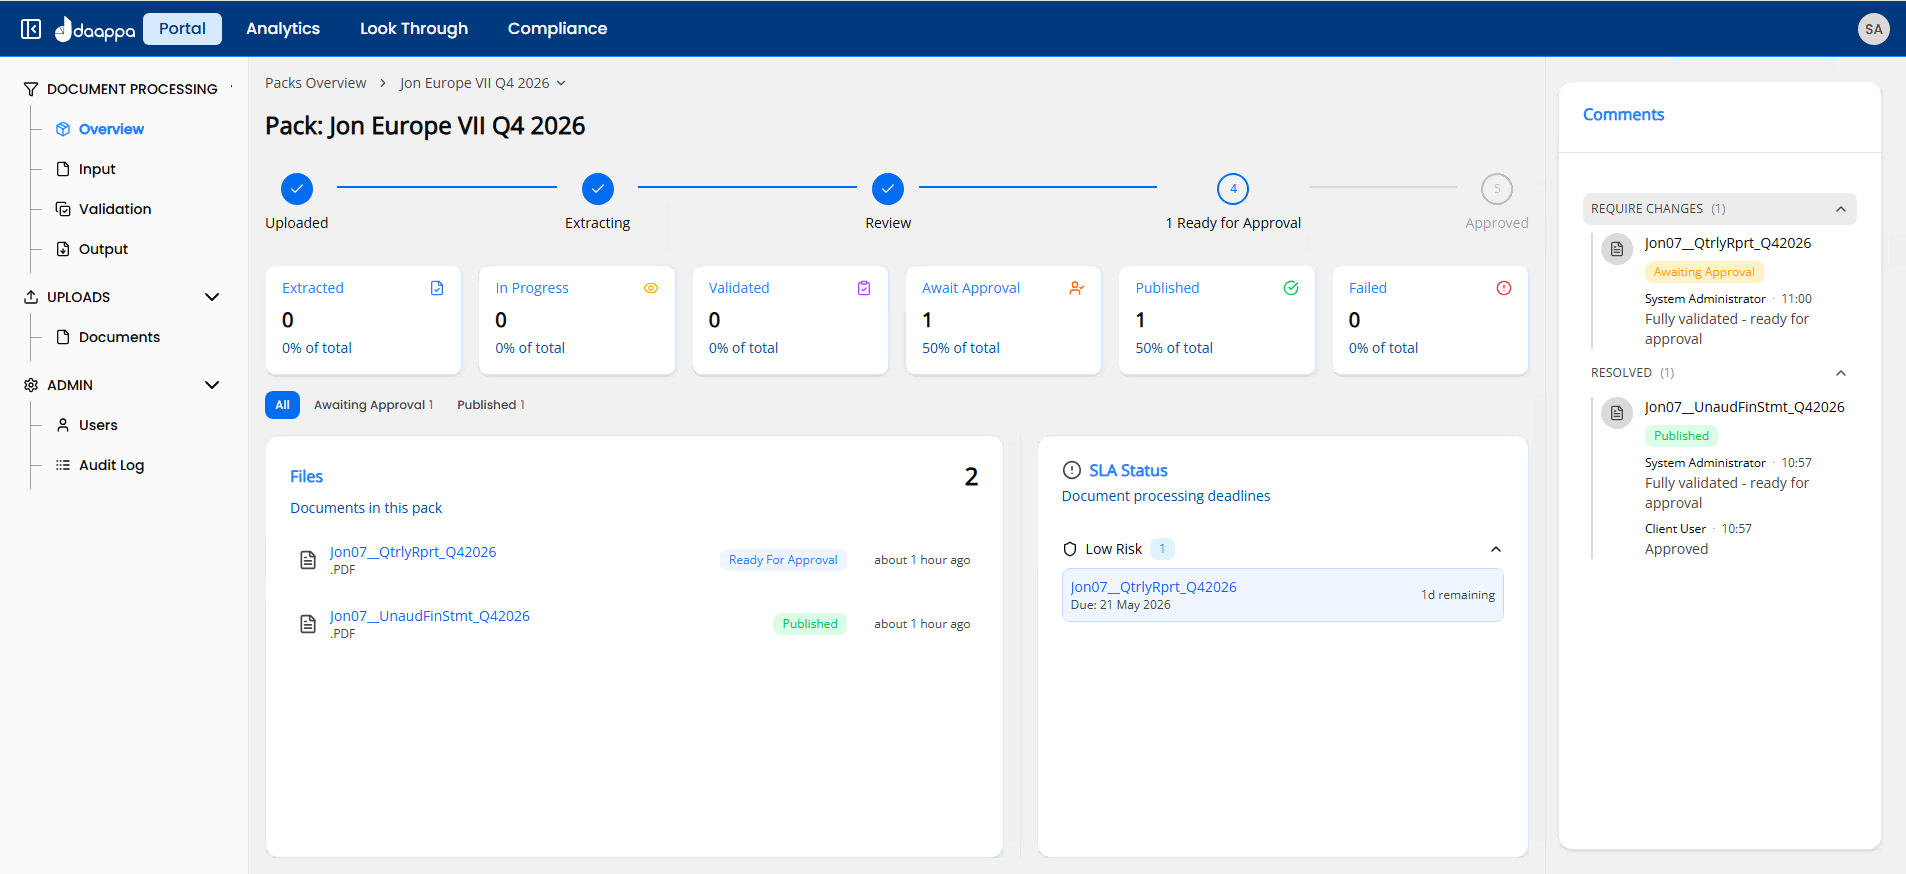The image size is (1906, 874).
Task: Click the SLA Status clock icon
Action: (1072, 470)
